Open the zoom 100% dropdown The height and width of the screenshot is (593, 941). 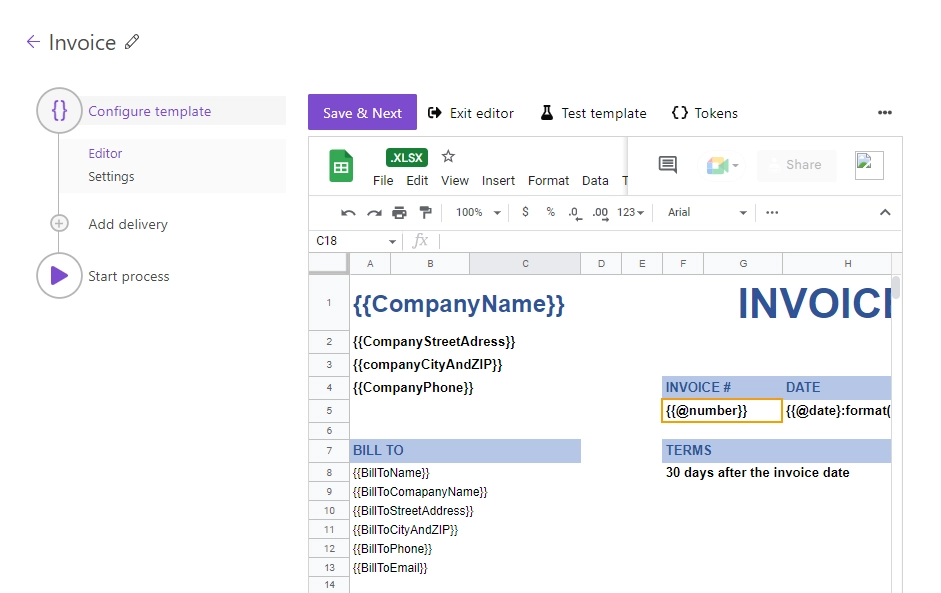pyautogui.click(x=478, y=212)
